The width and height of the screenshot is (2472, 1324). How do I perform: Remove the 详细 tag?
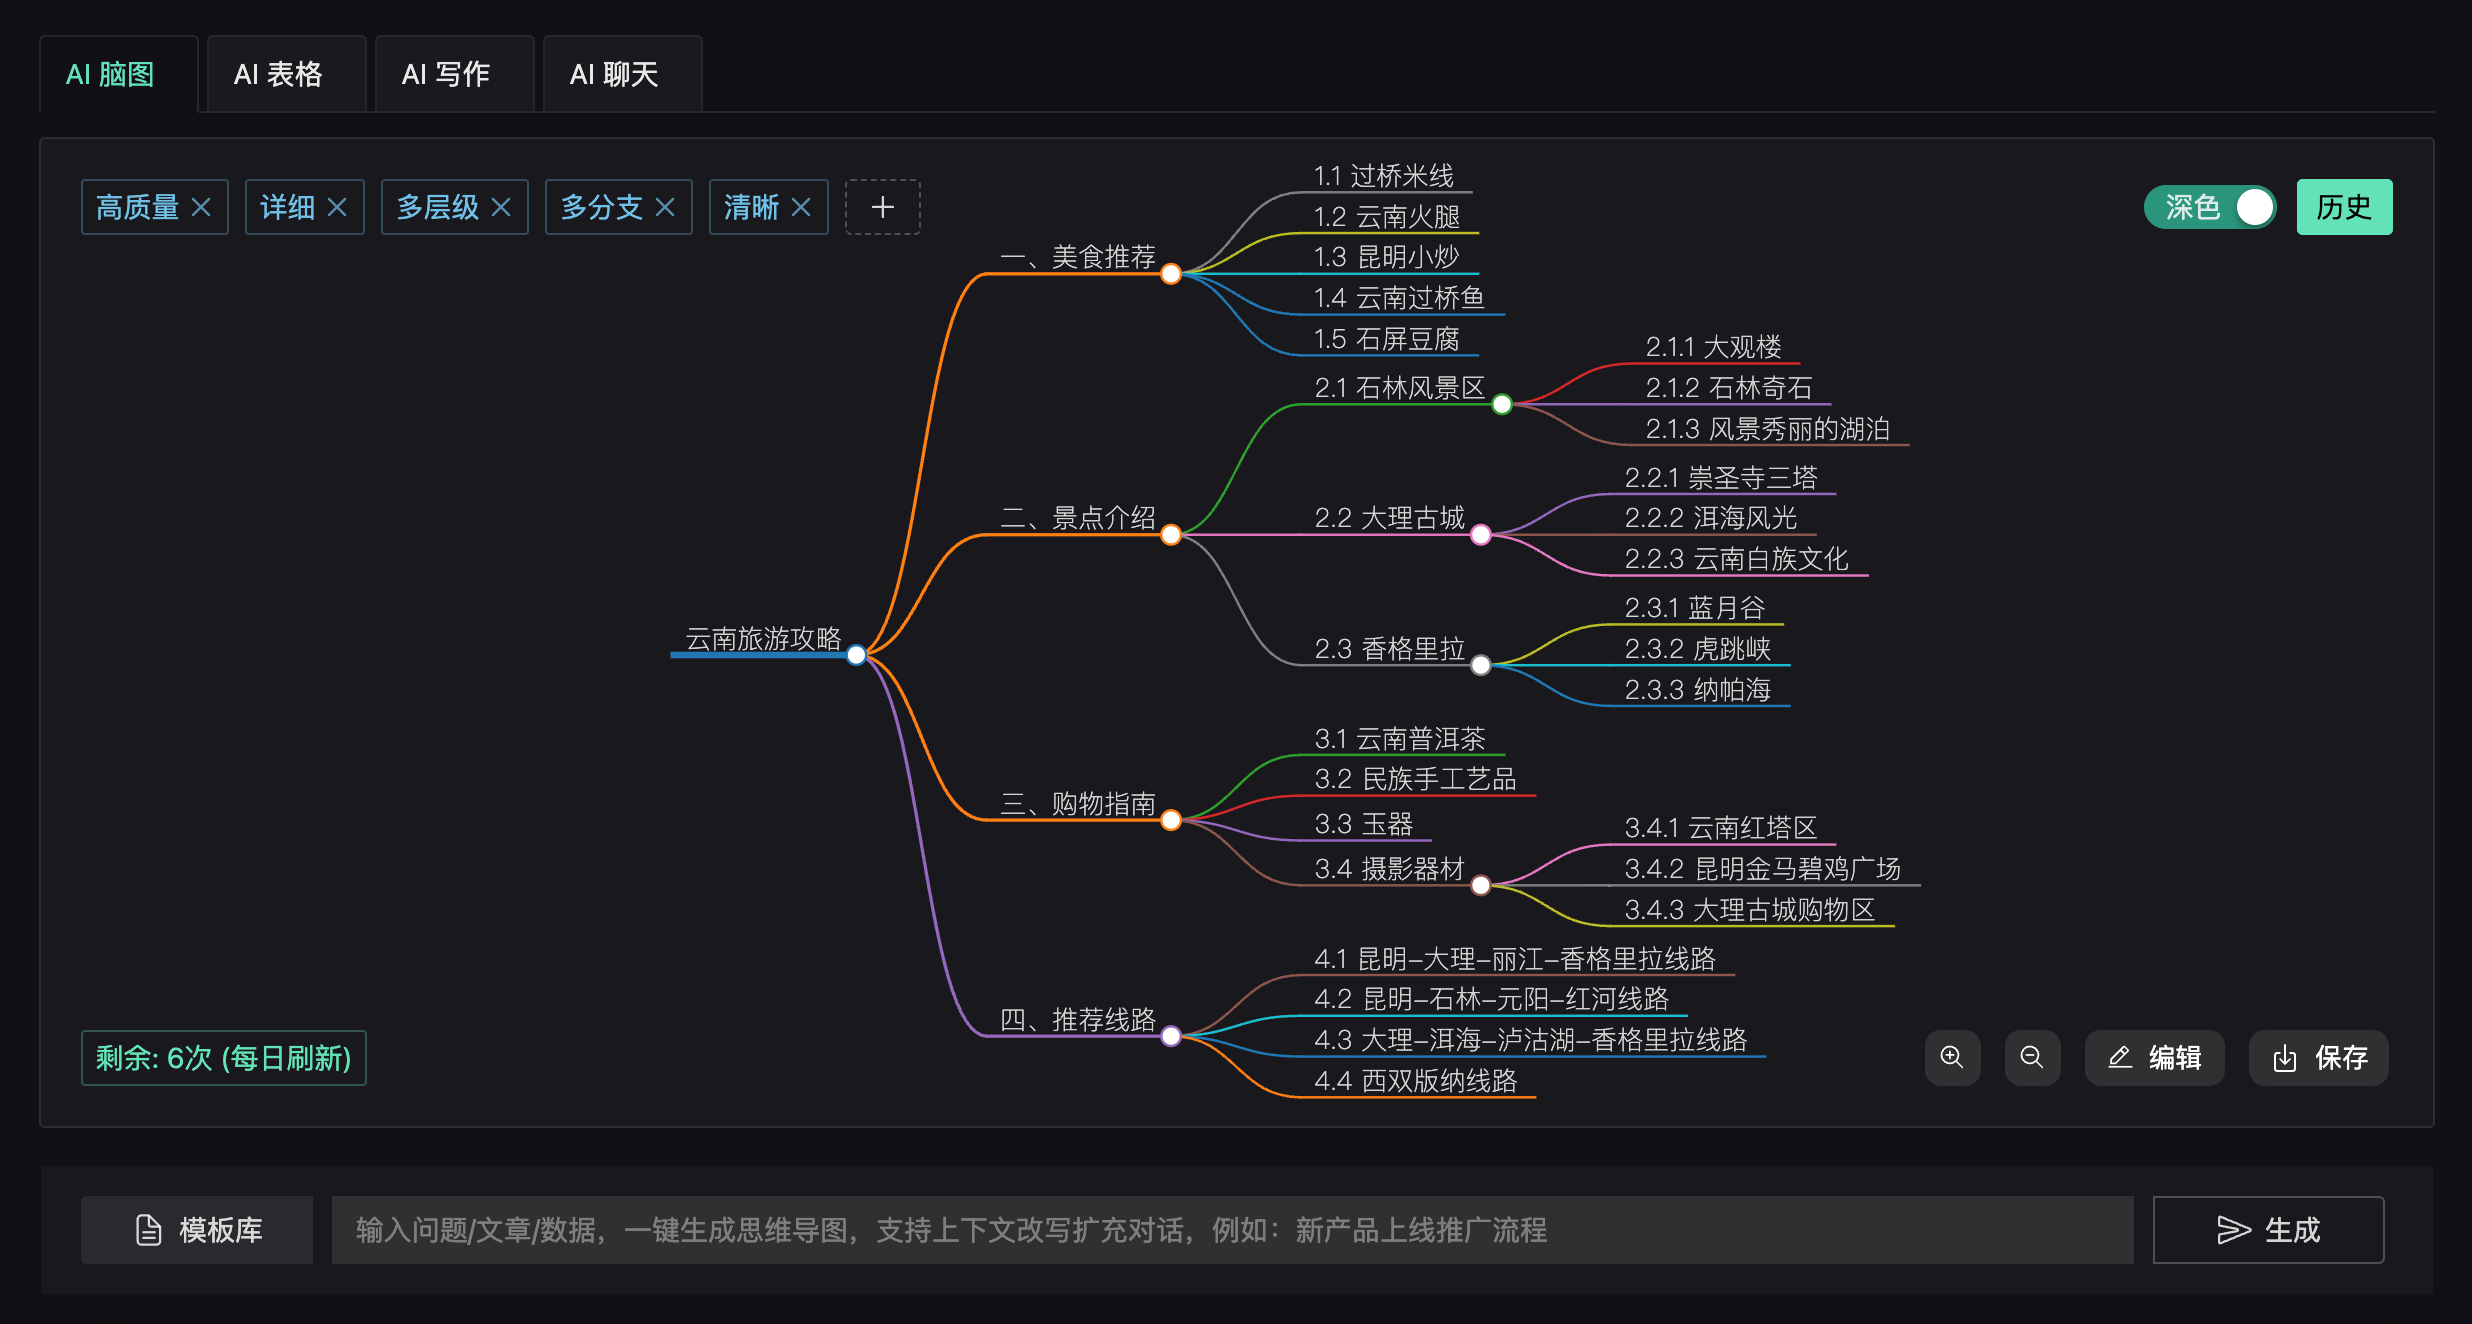coord(337,207)
